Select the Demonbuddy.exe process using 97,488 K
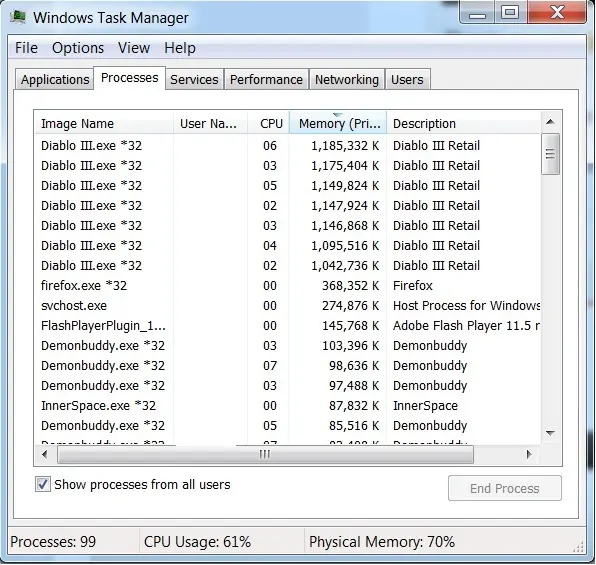This screenshot has height=565, width=596. 287,386
